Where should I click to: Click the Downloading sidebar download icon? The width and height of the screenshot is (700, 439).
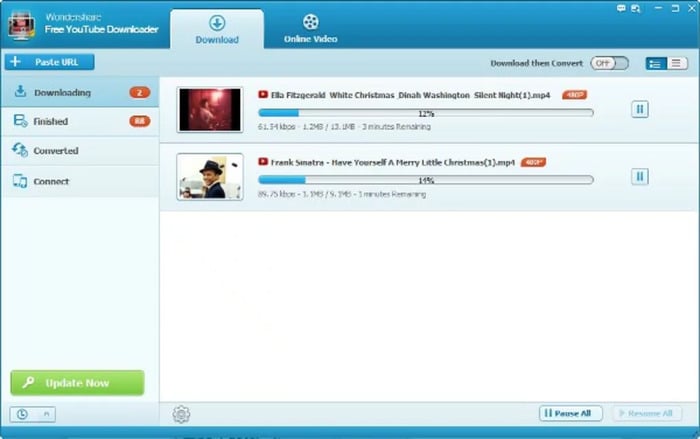tap(20, 92)
